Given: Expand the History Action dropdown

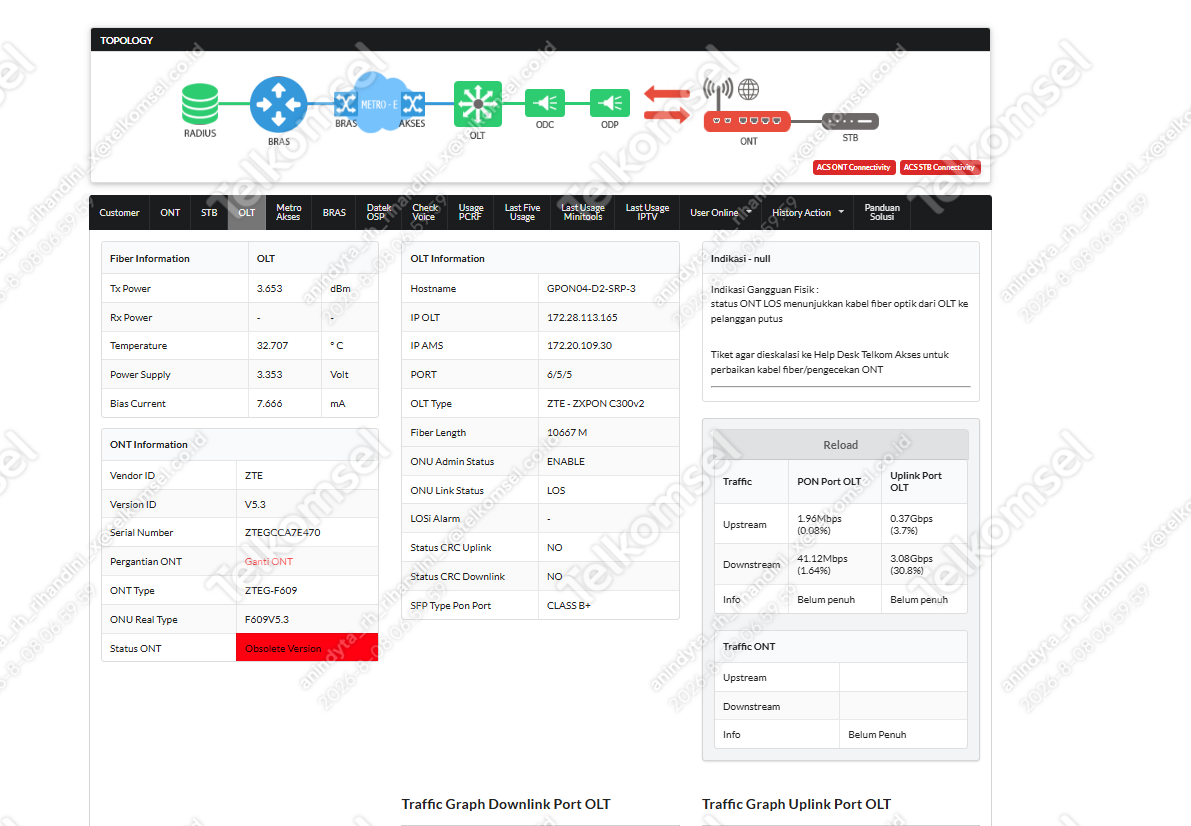Looking at the screenshot, I should 807,213.
